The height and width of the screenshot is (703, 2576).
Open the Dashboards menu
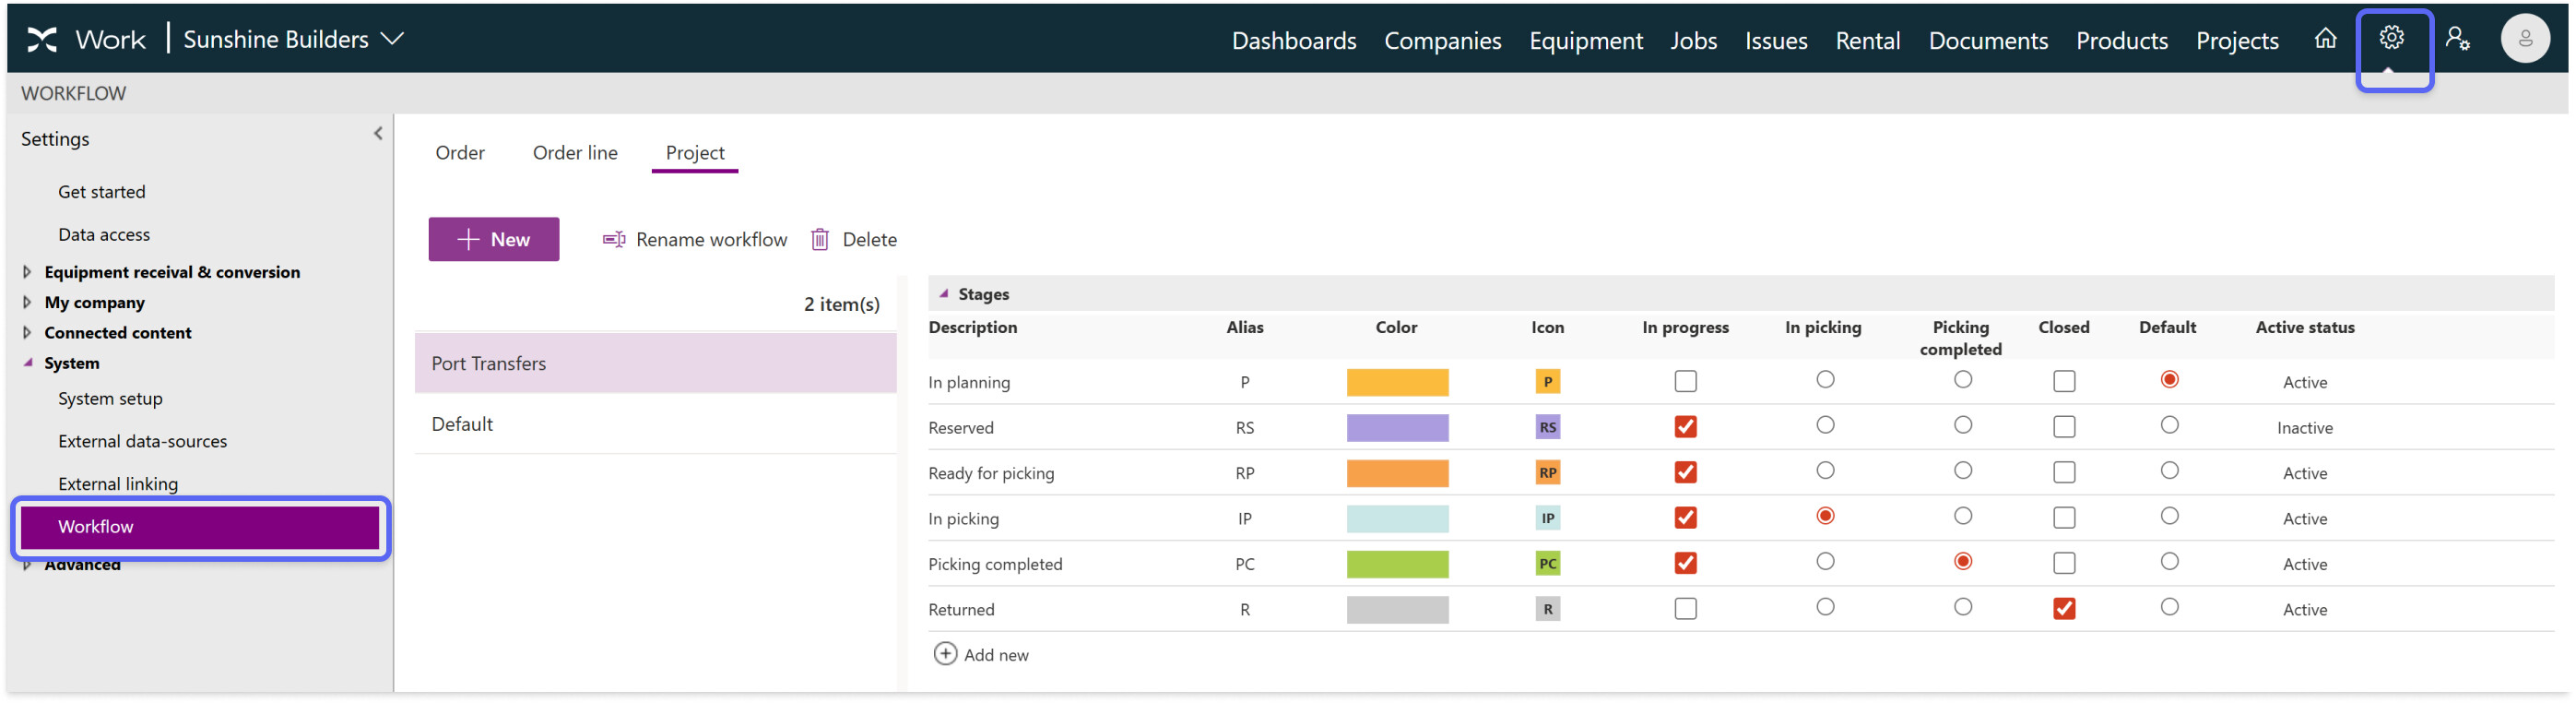tap(1293, 40)
